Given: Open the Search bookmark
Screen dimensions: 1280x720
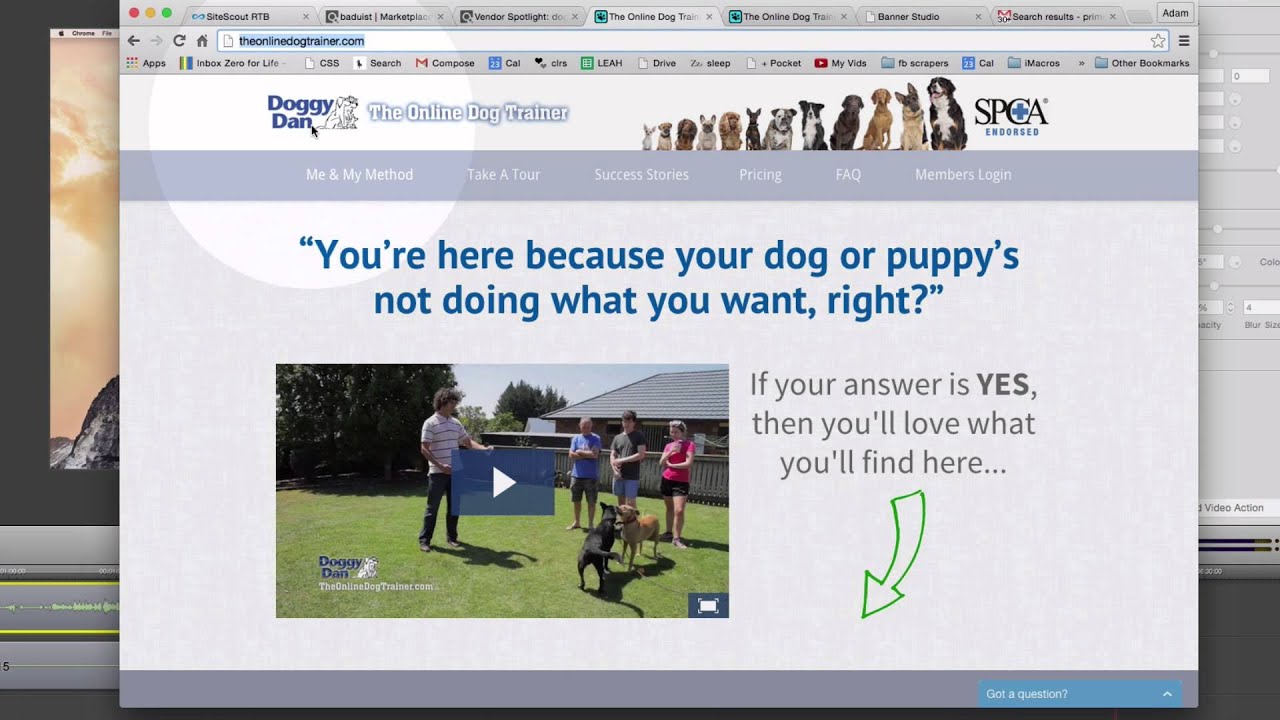Looking at the screenshot, I should click(378, 63).
